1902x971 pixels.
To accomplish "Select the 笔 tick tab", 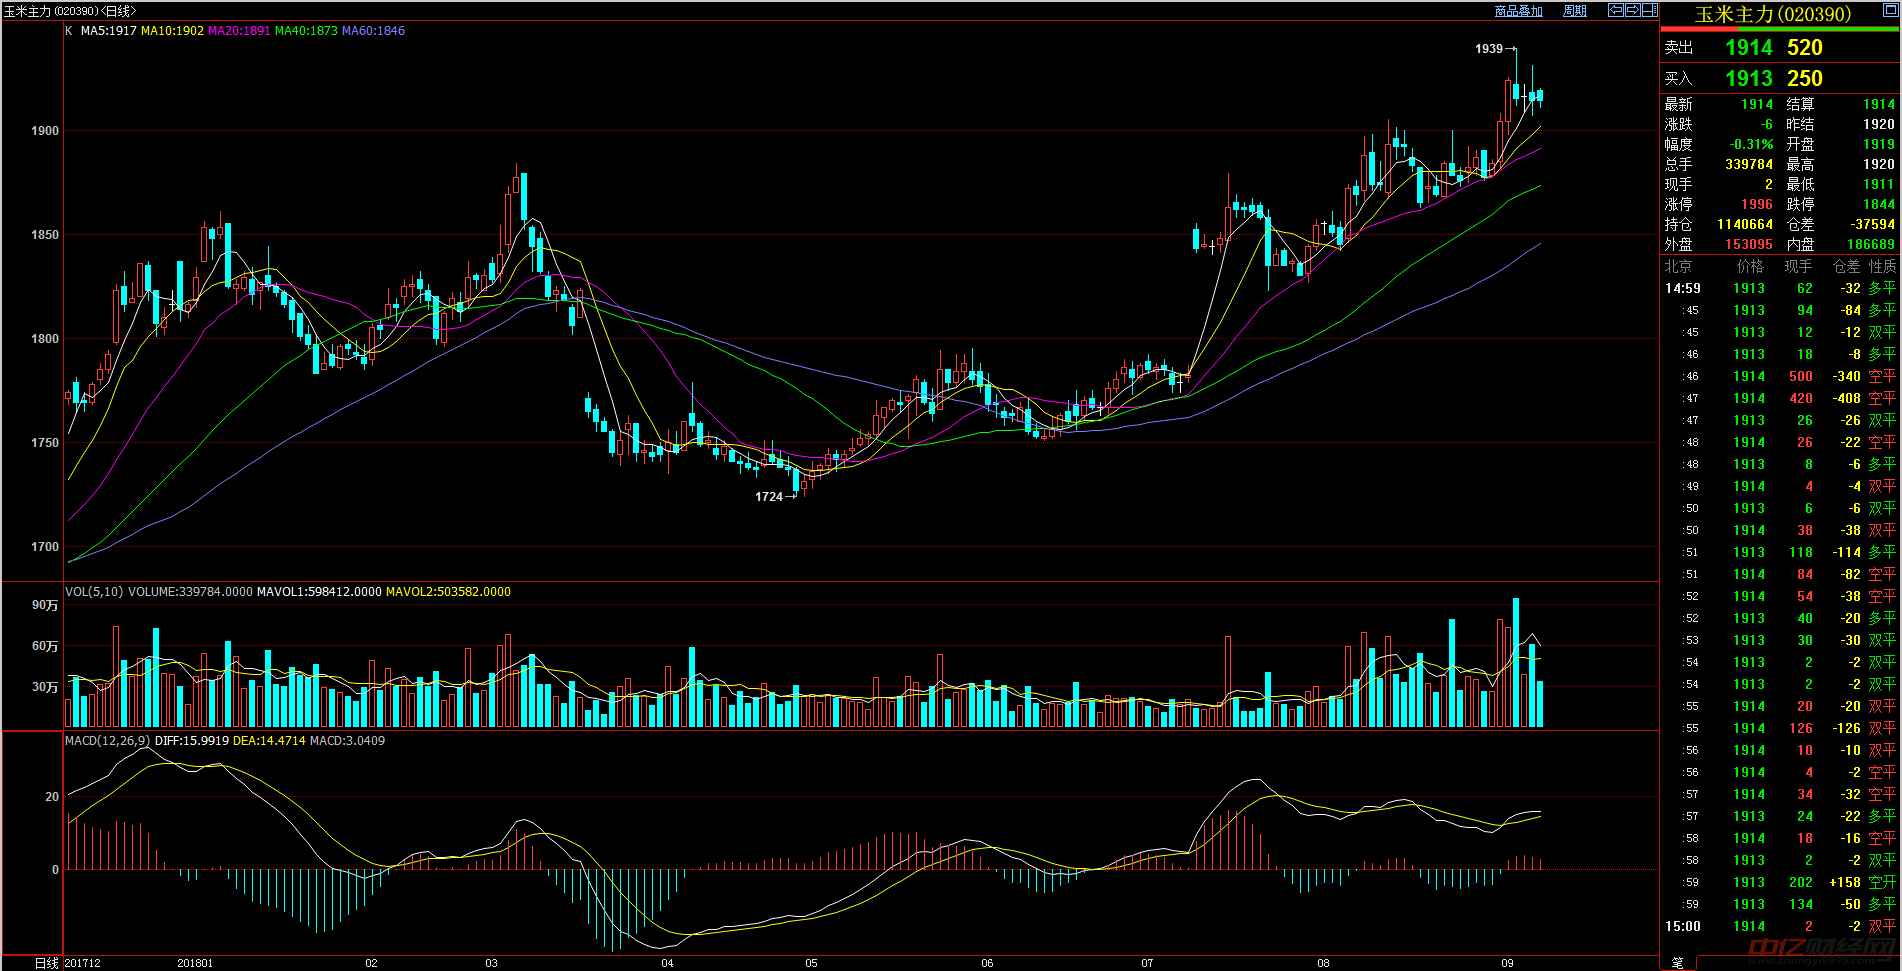I will 1677,962.
